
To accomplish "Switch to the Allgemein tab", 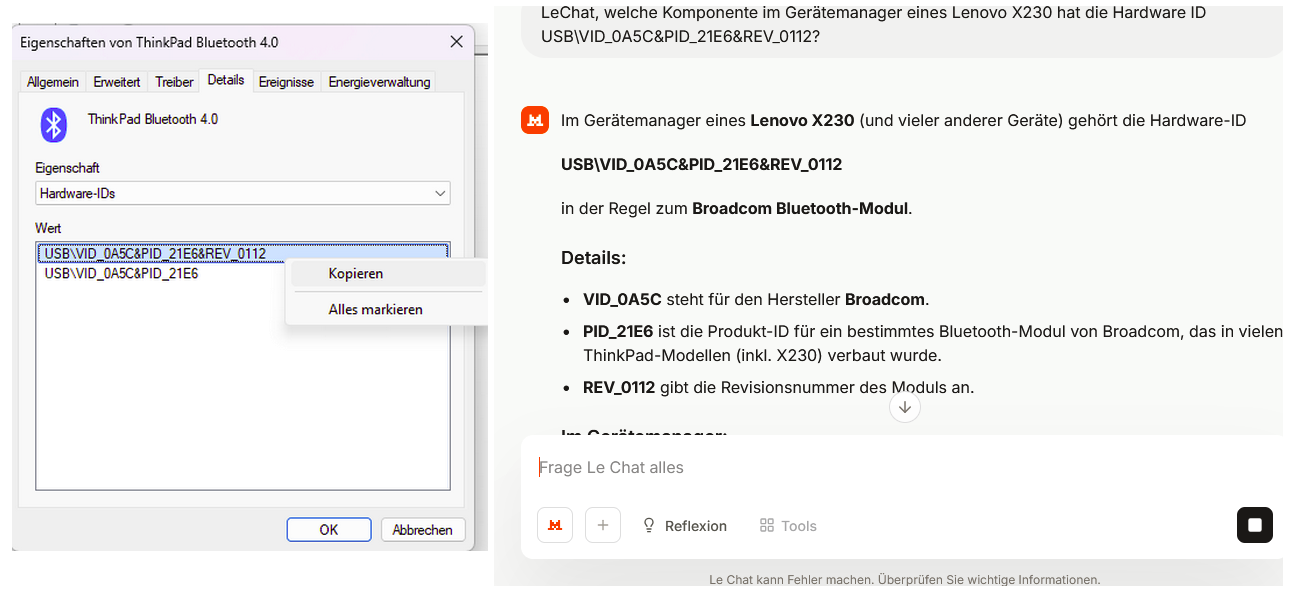I will tap(54, 82).
